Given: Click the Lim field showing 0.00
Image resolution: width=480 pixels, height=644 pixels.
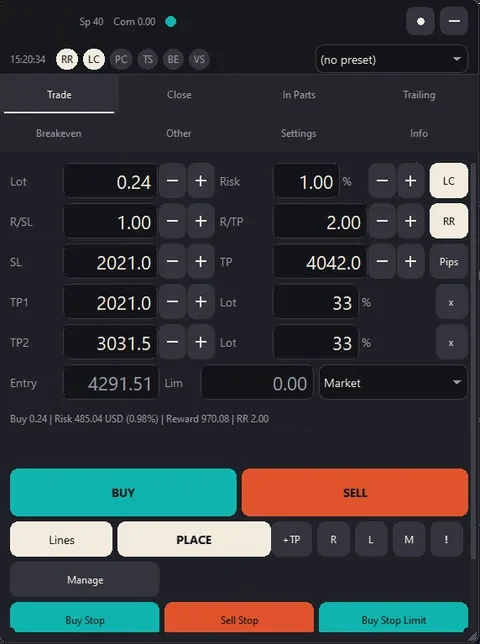Looking at the screenshot, I should tap(257, 383).
